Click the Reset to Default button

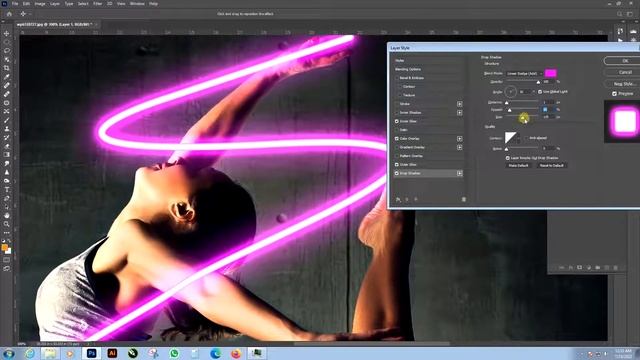pyautogui.click(x=551, y=166)
